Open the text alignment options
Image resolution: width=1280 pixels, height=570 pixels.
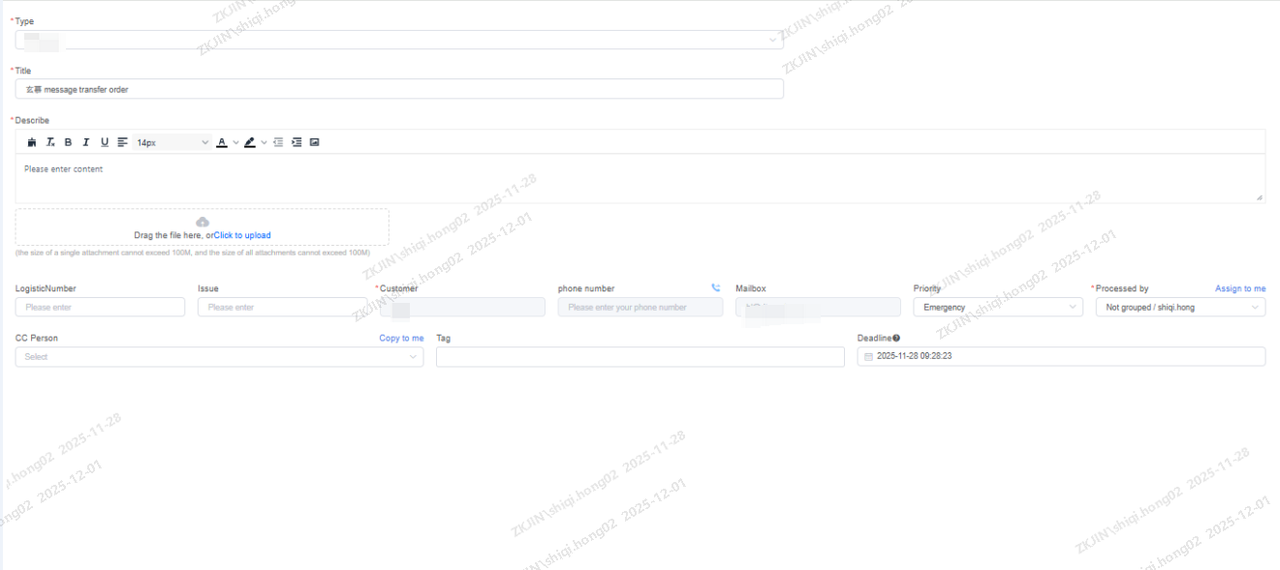(x=122, y=143)
